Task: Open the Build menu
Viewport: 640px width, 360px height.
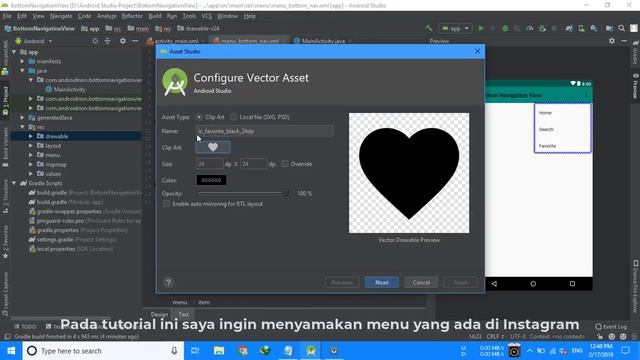Action: tap(155, 16)
